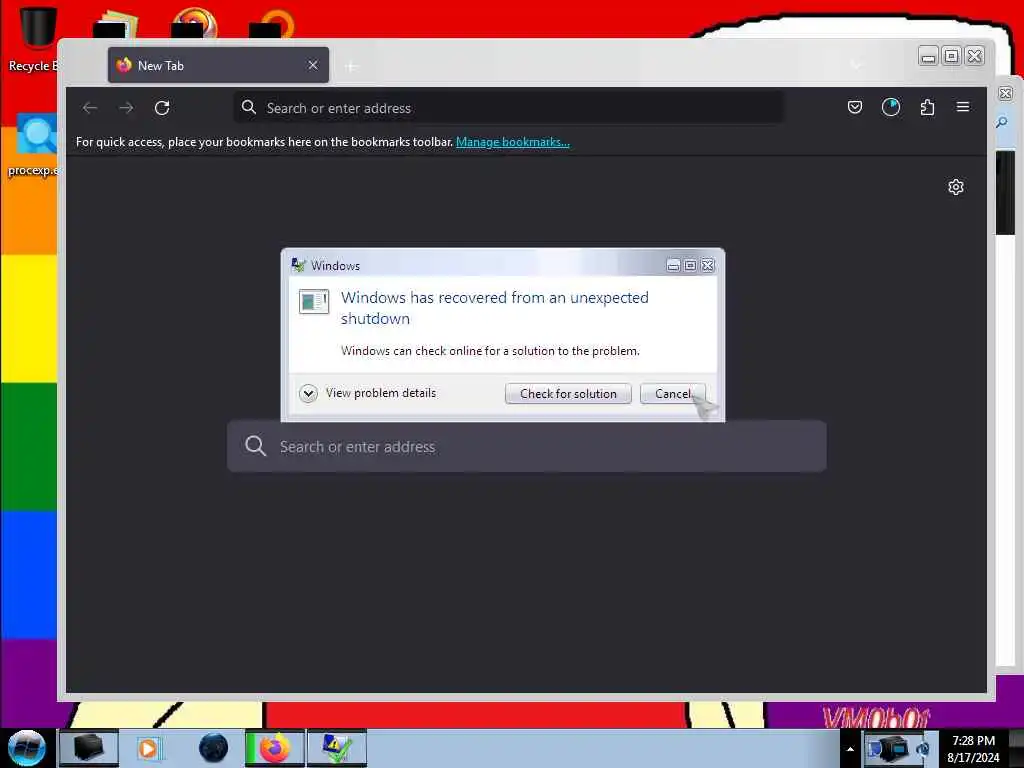The image size is (1024, 768).
Task: Open the list all tabs chevron
Action: pos(856,65)
